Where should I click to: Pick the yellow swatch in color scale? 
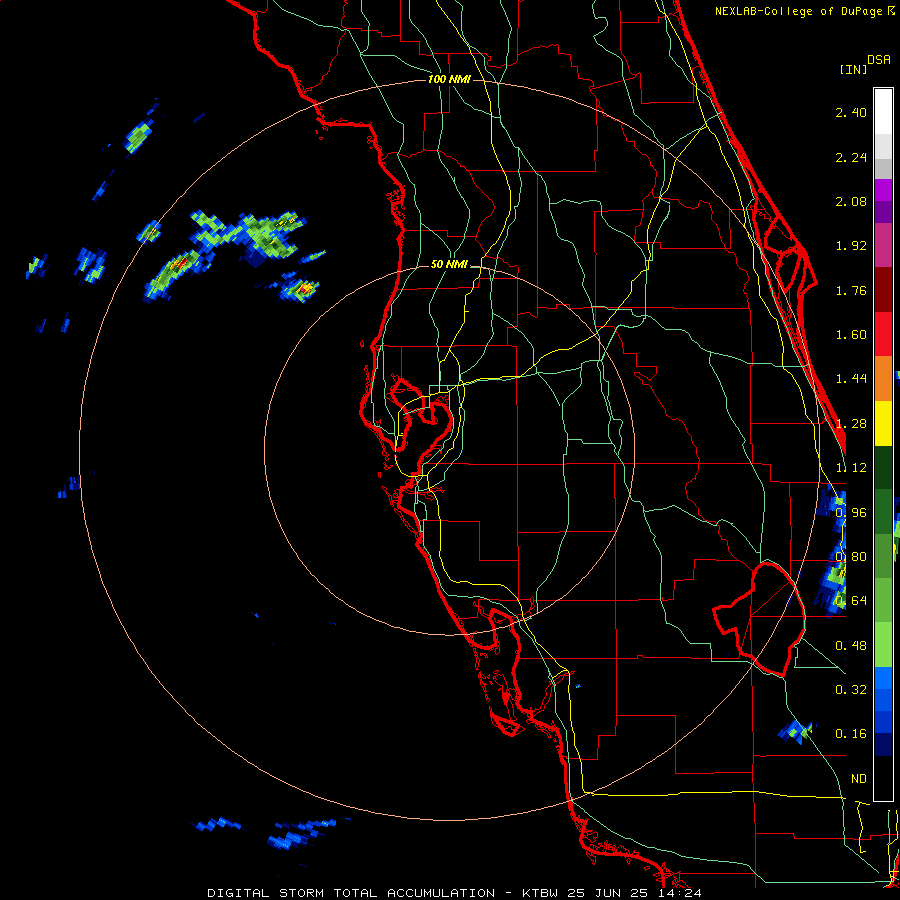pyautogui.click(x=883, y=423)
